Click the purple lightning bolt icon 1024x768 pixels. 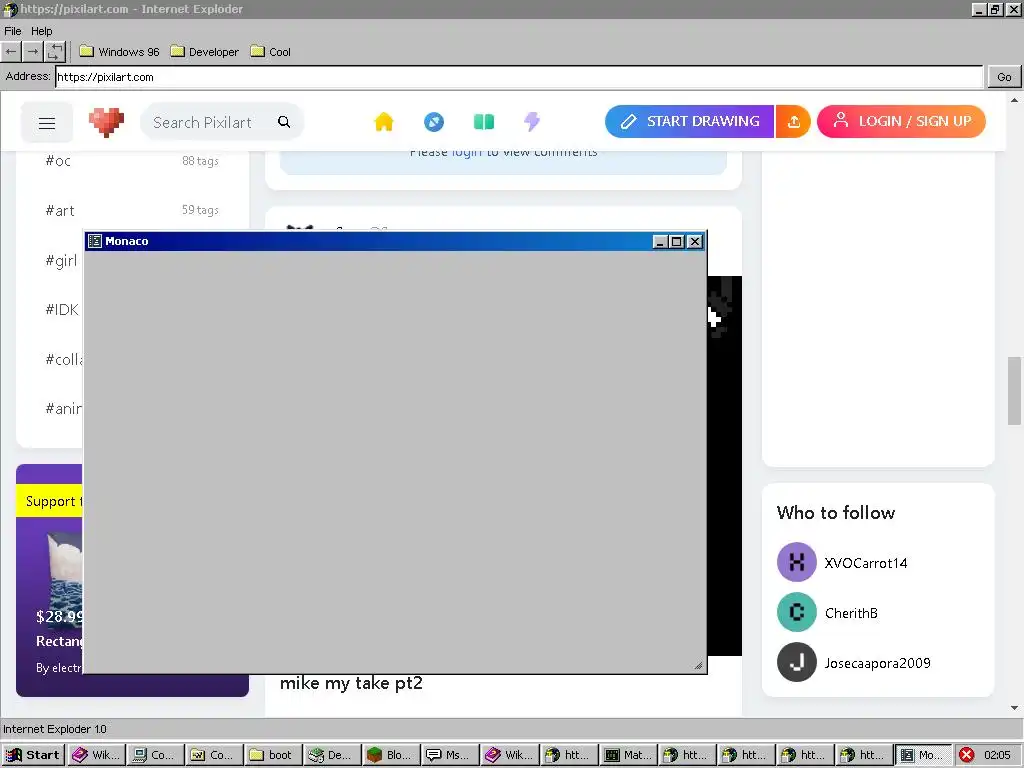click(532, 121)
